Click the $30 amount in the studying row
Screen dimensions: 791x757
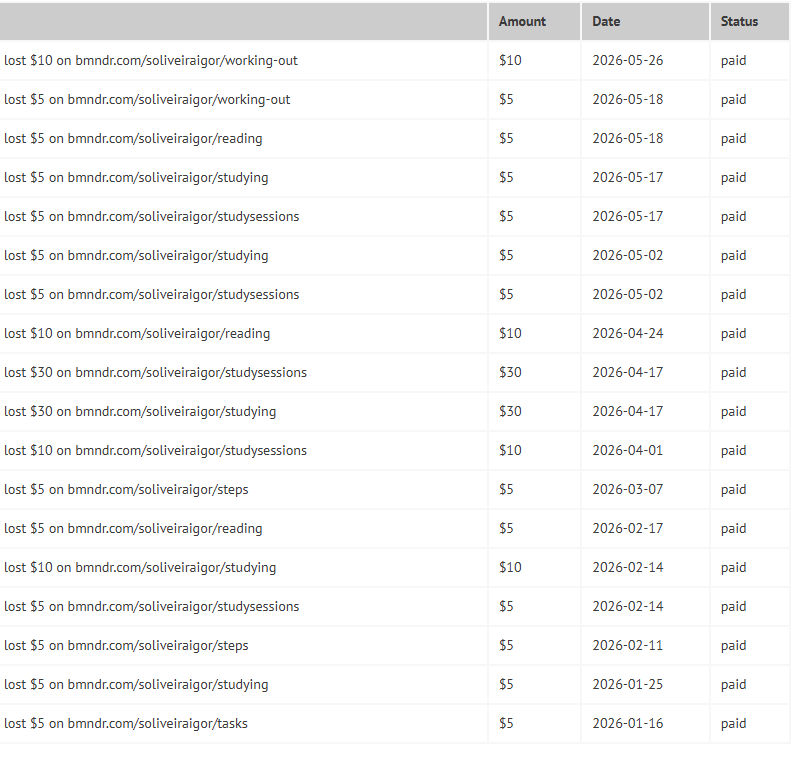point(510,412)
